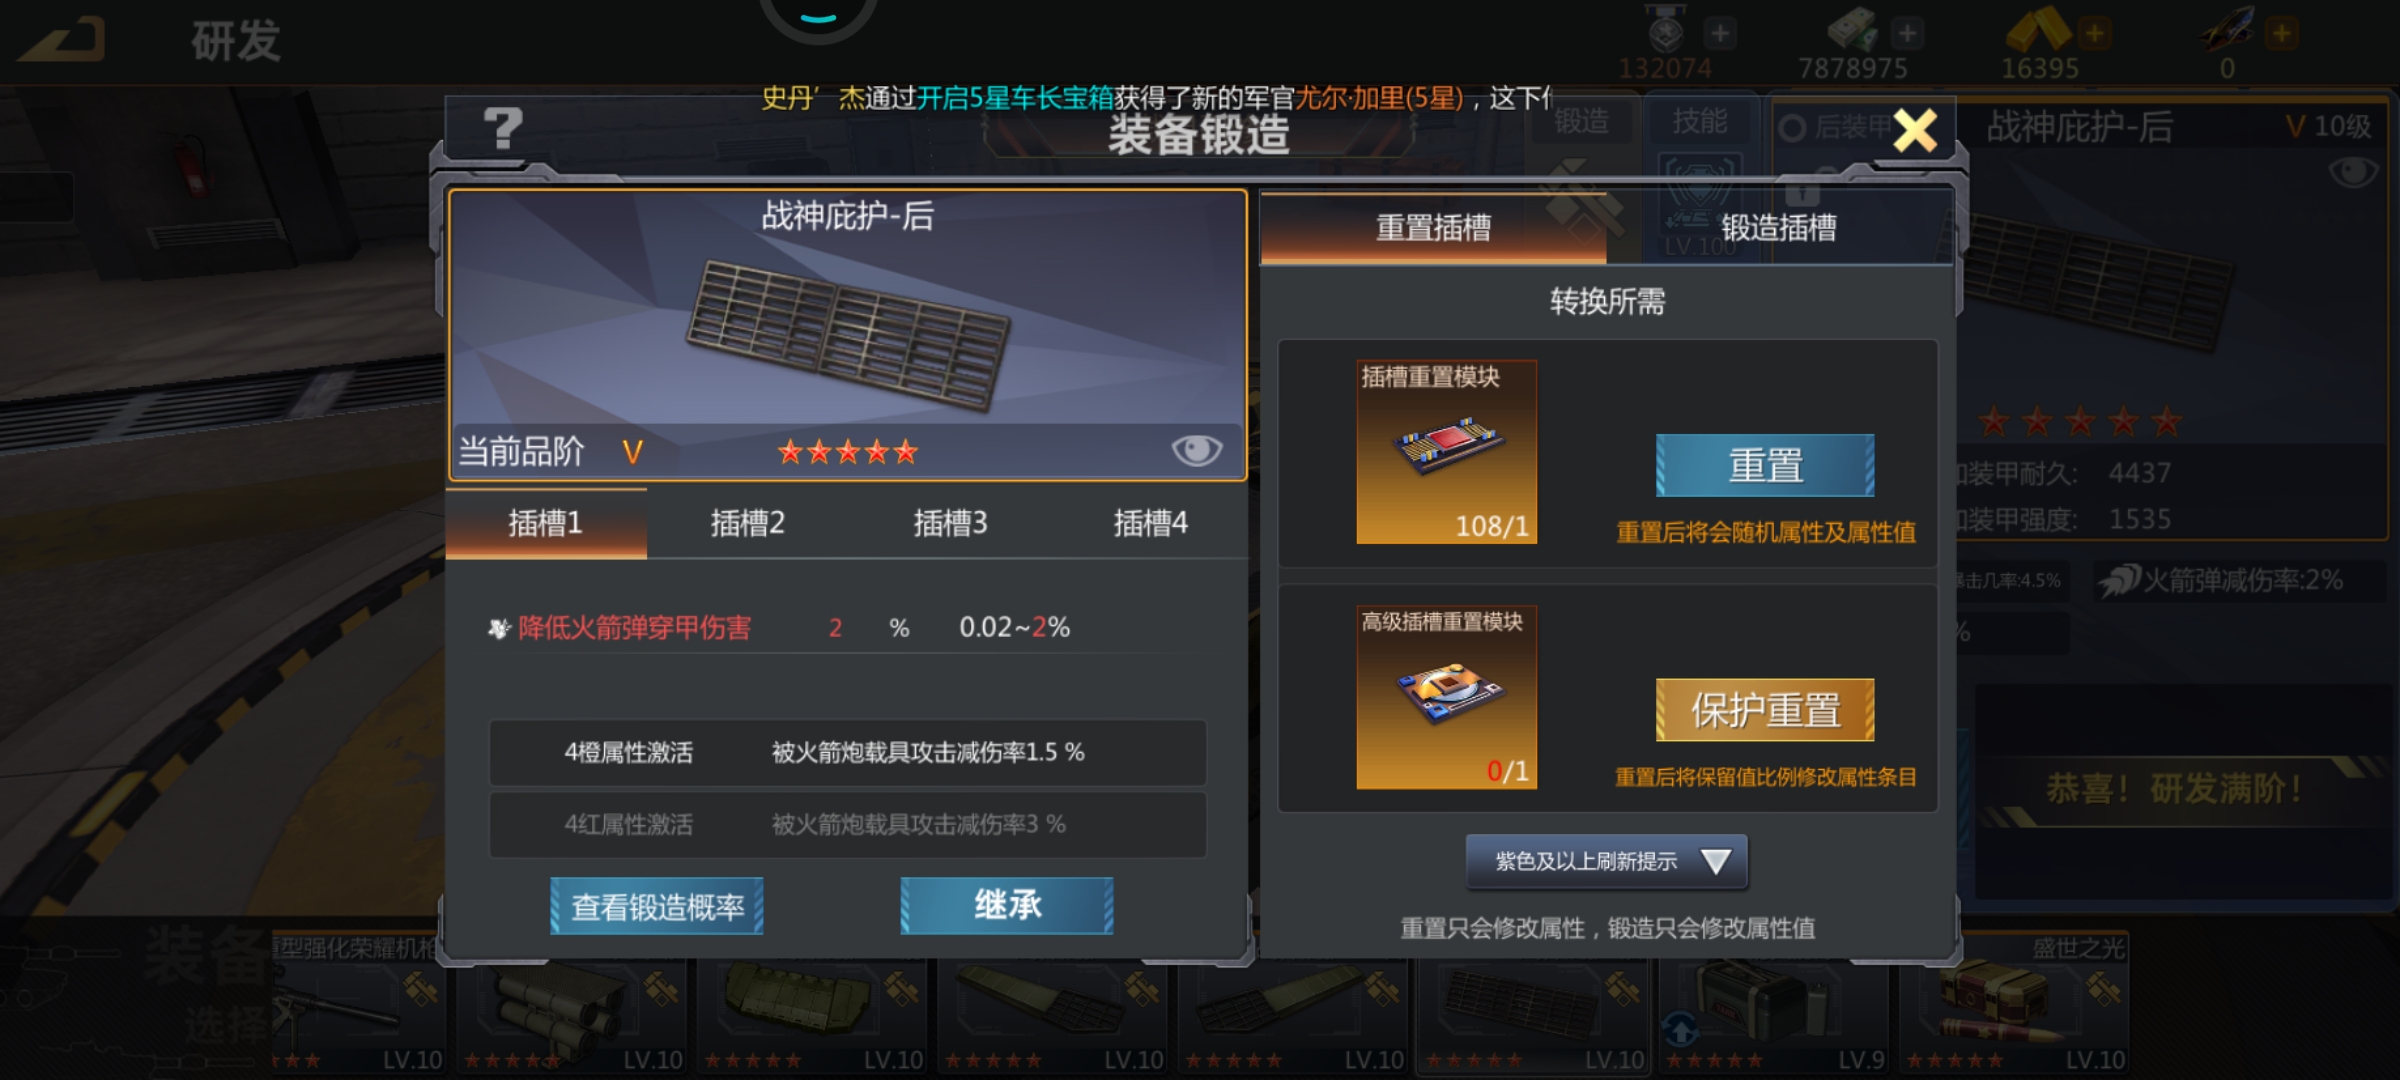
Task: Toggle the eye icon under V 10级
Action: pos(2352,172)
